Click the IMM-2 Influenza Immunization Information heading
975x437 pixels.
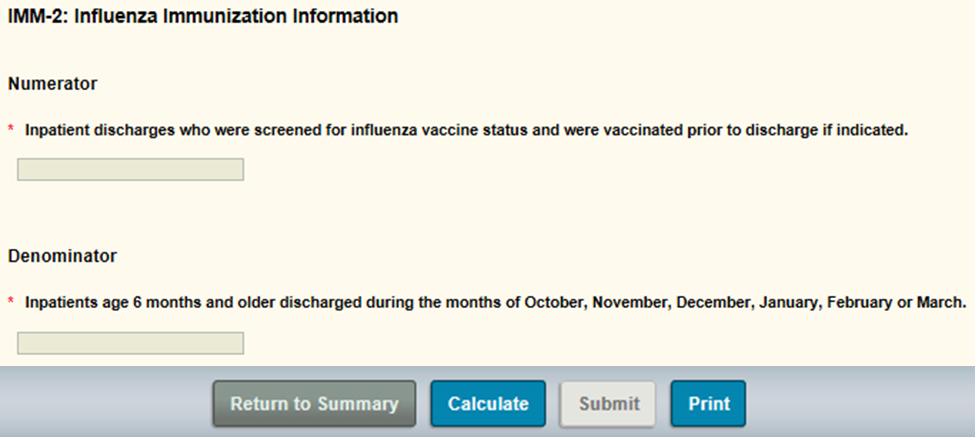tap(203, 16)
